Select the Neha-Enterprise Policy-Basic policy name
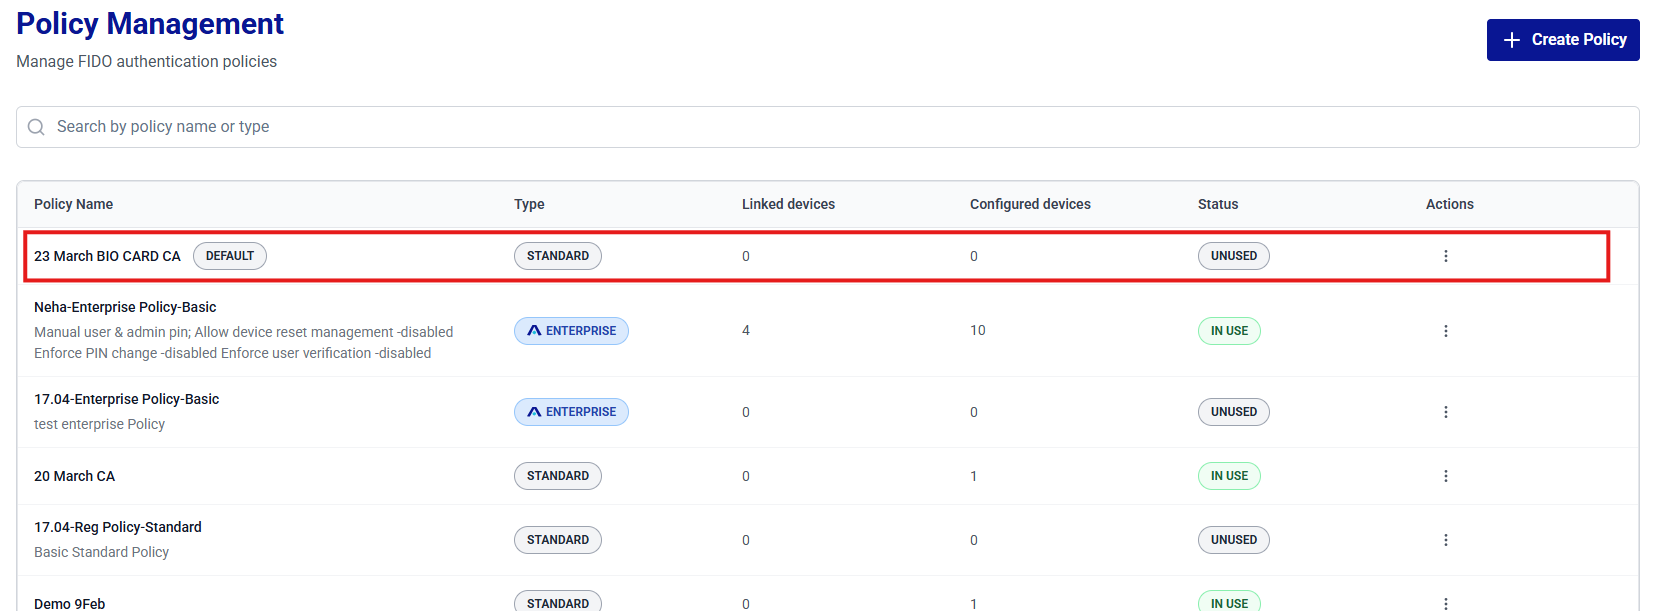Image resolution: width=1659 pixels, height=611 pixels. click(x=125, y=307)
